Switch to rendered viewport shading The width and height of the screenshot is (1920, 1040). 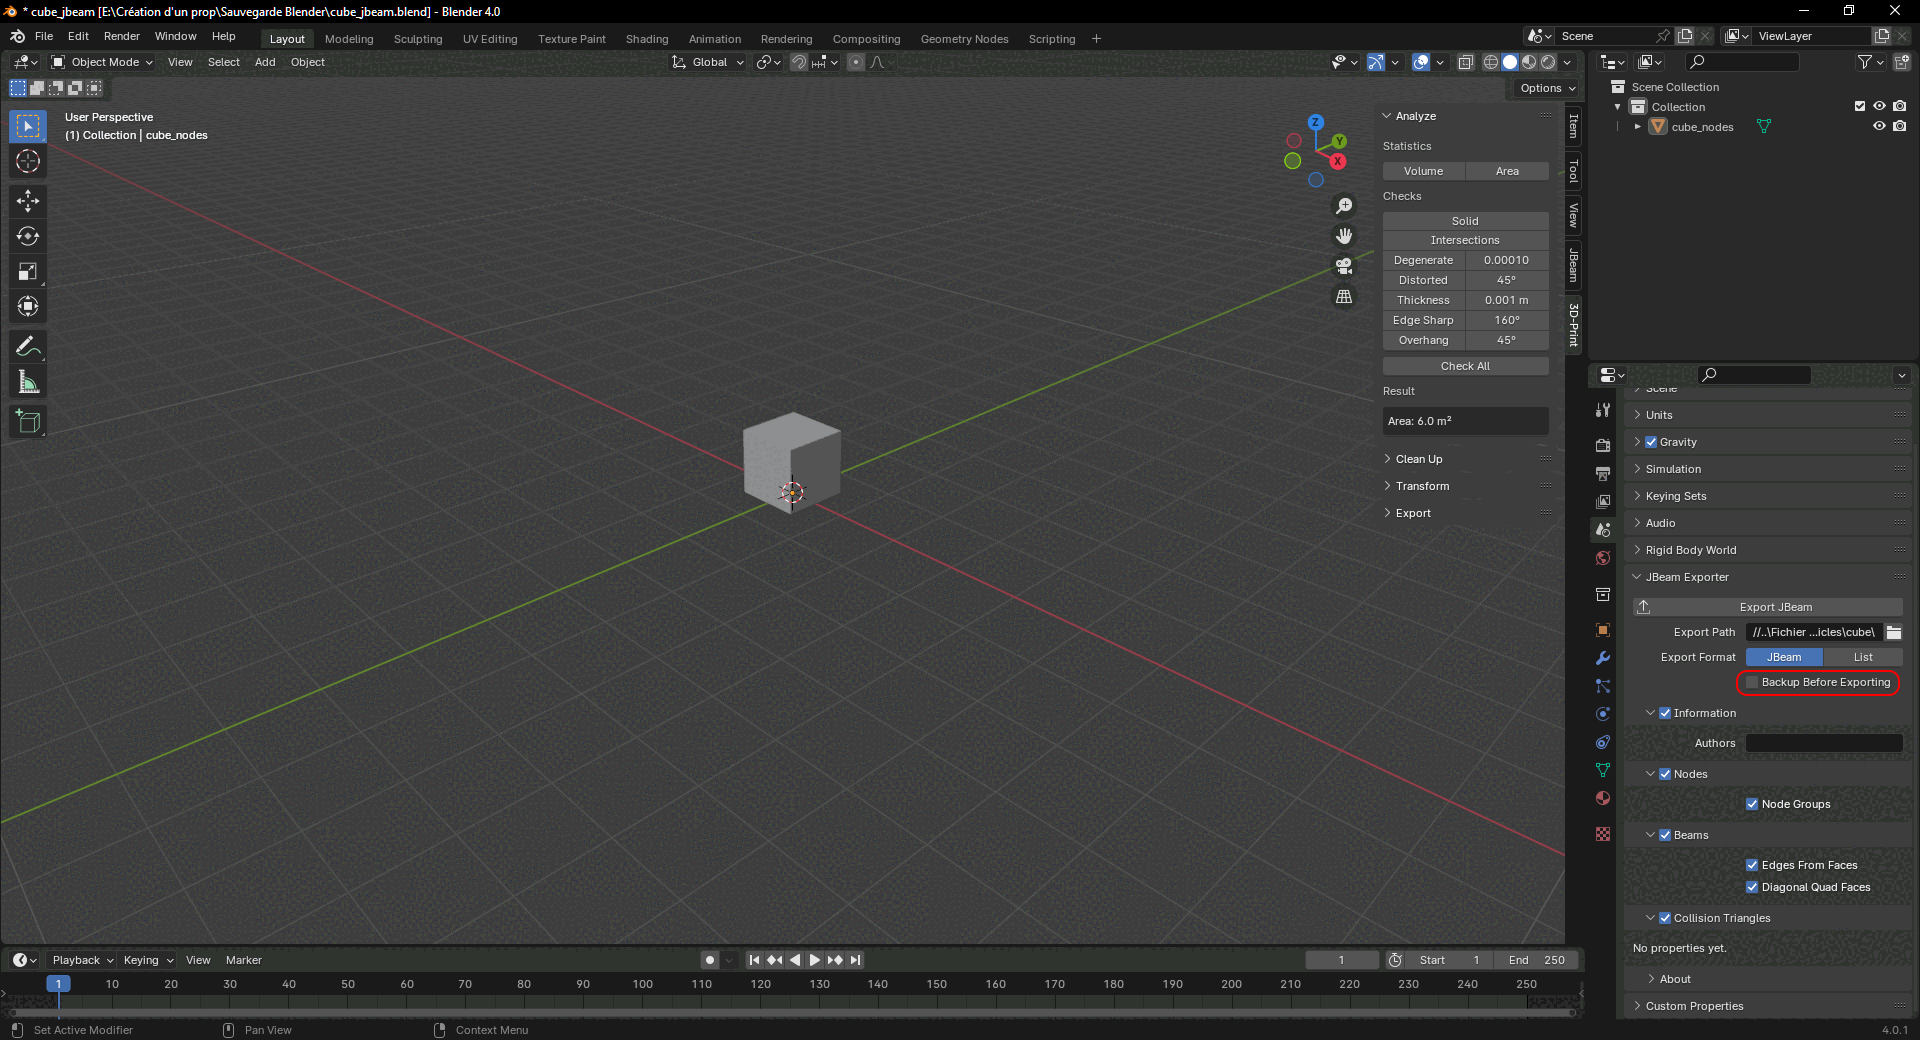(1548, 62)
